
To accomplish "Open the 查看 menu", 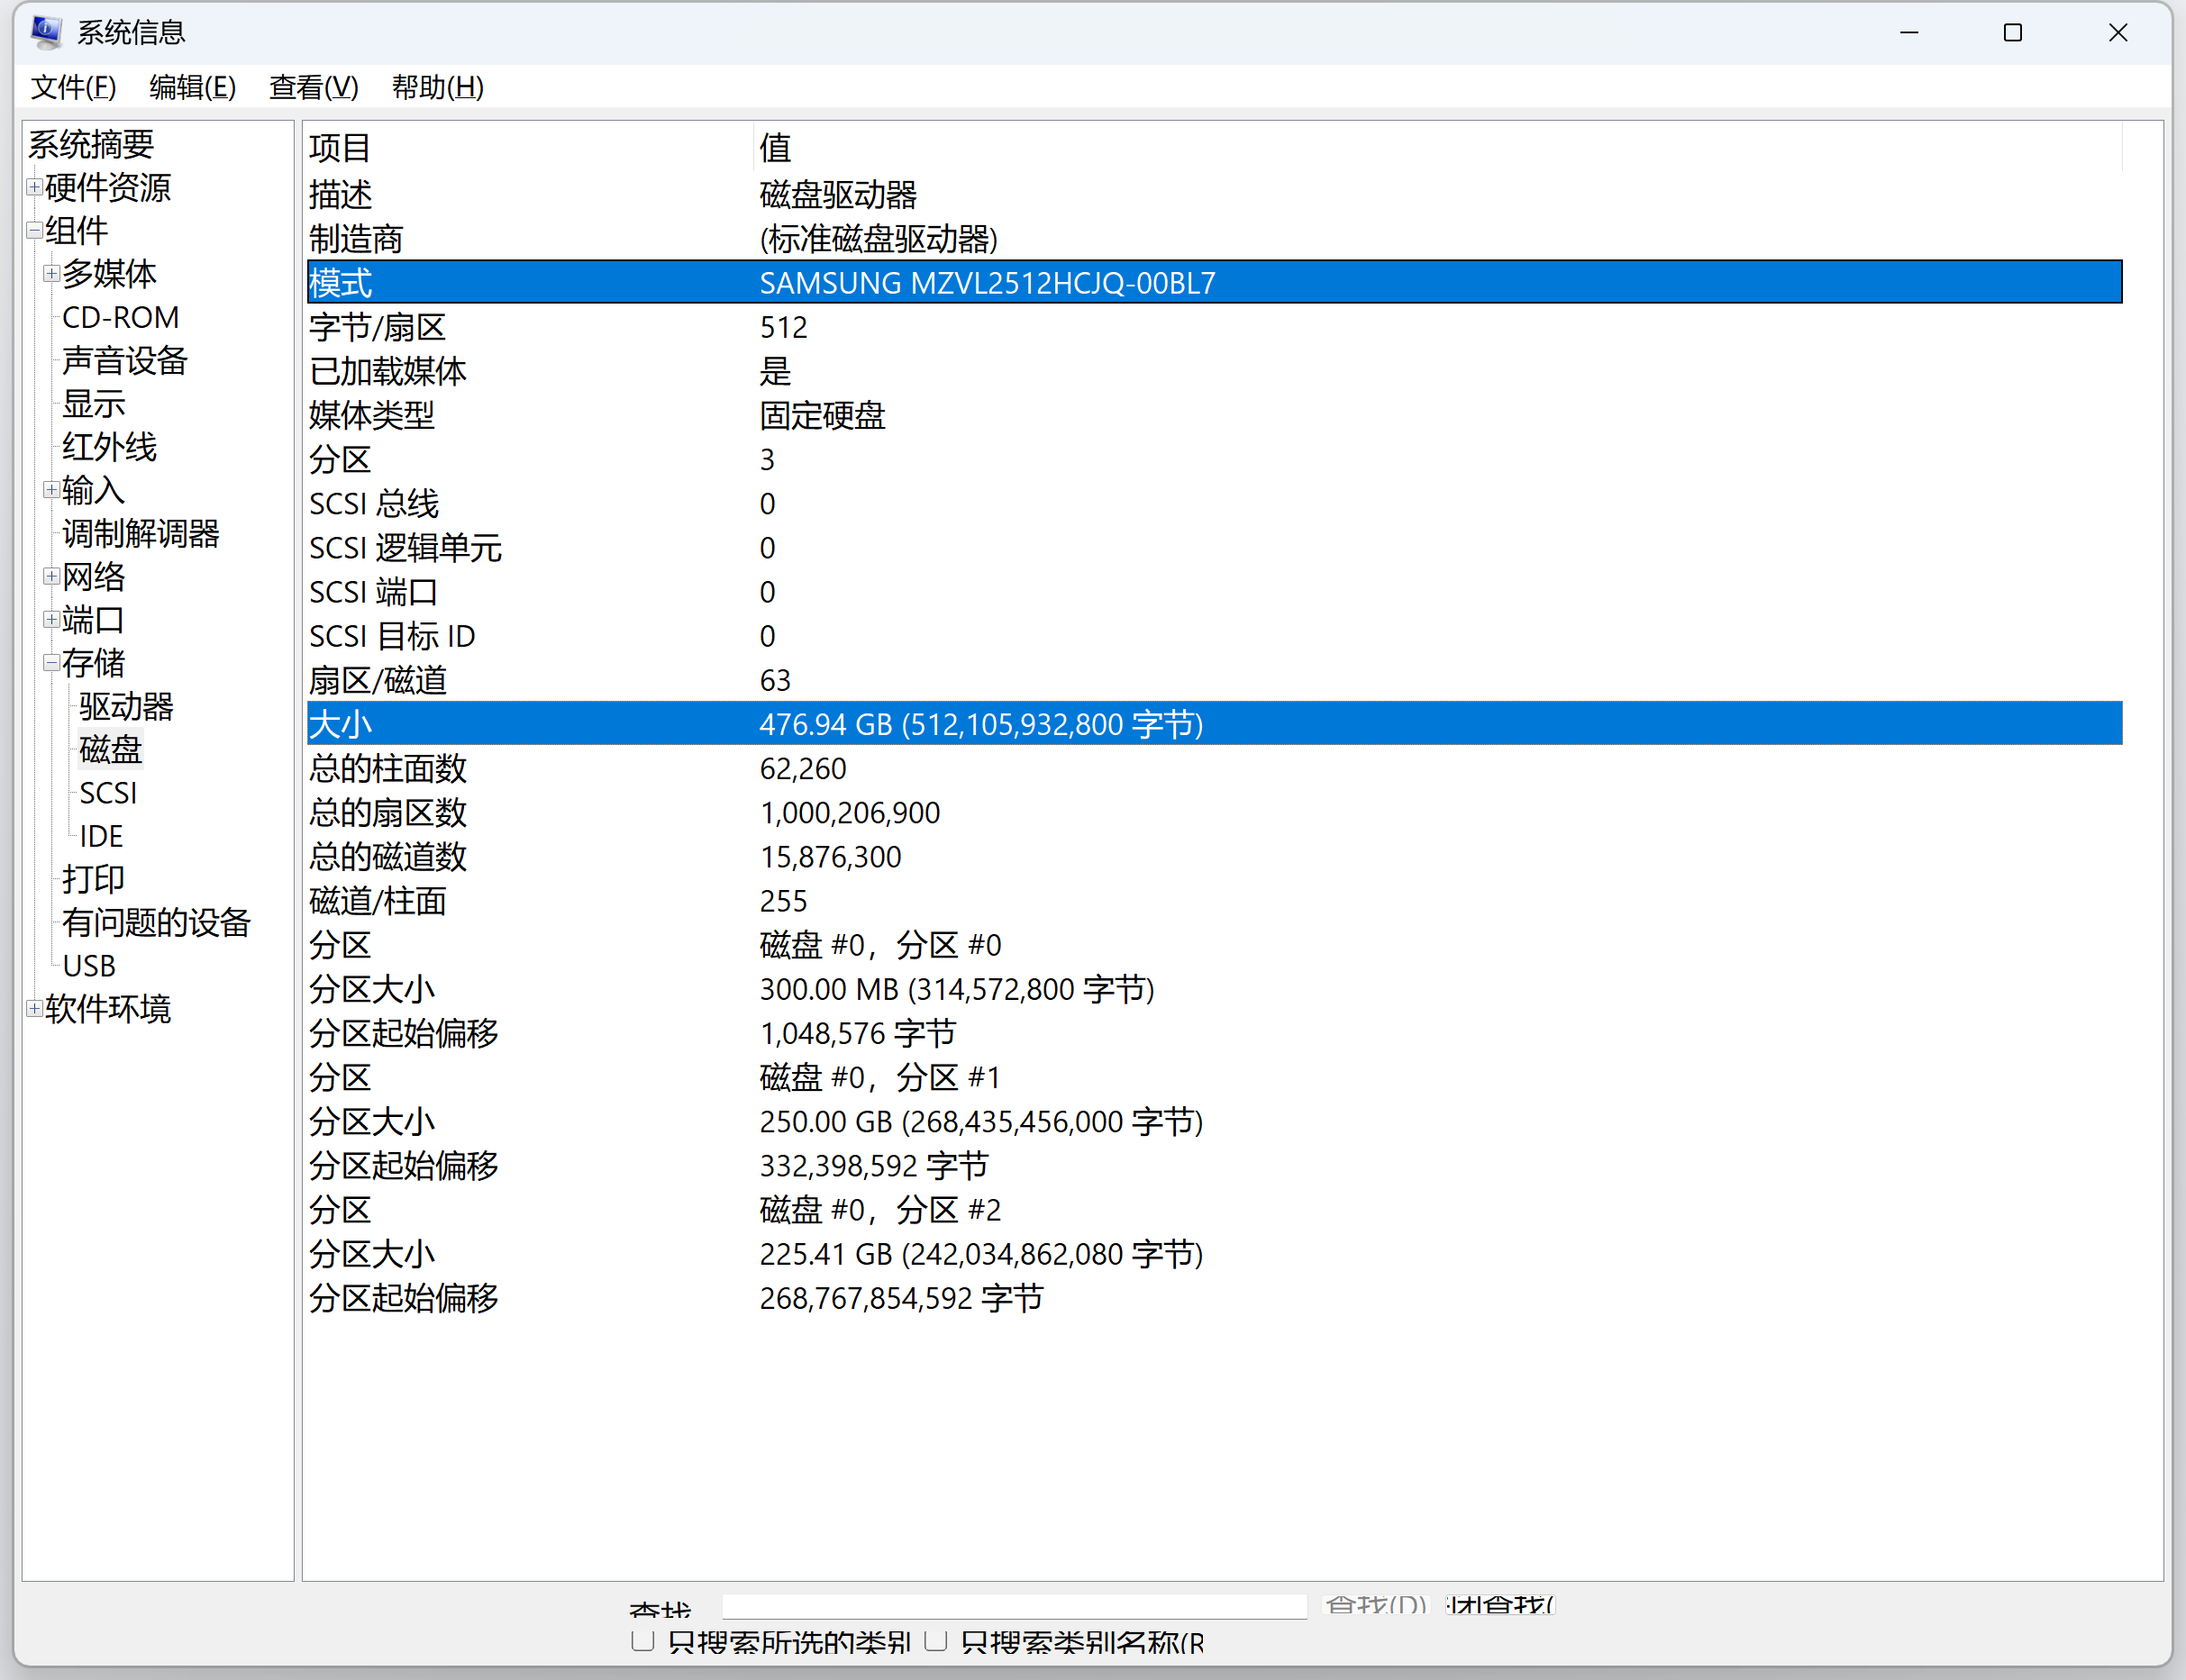I will click(x=313, y=88).
